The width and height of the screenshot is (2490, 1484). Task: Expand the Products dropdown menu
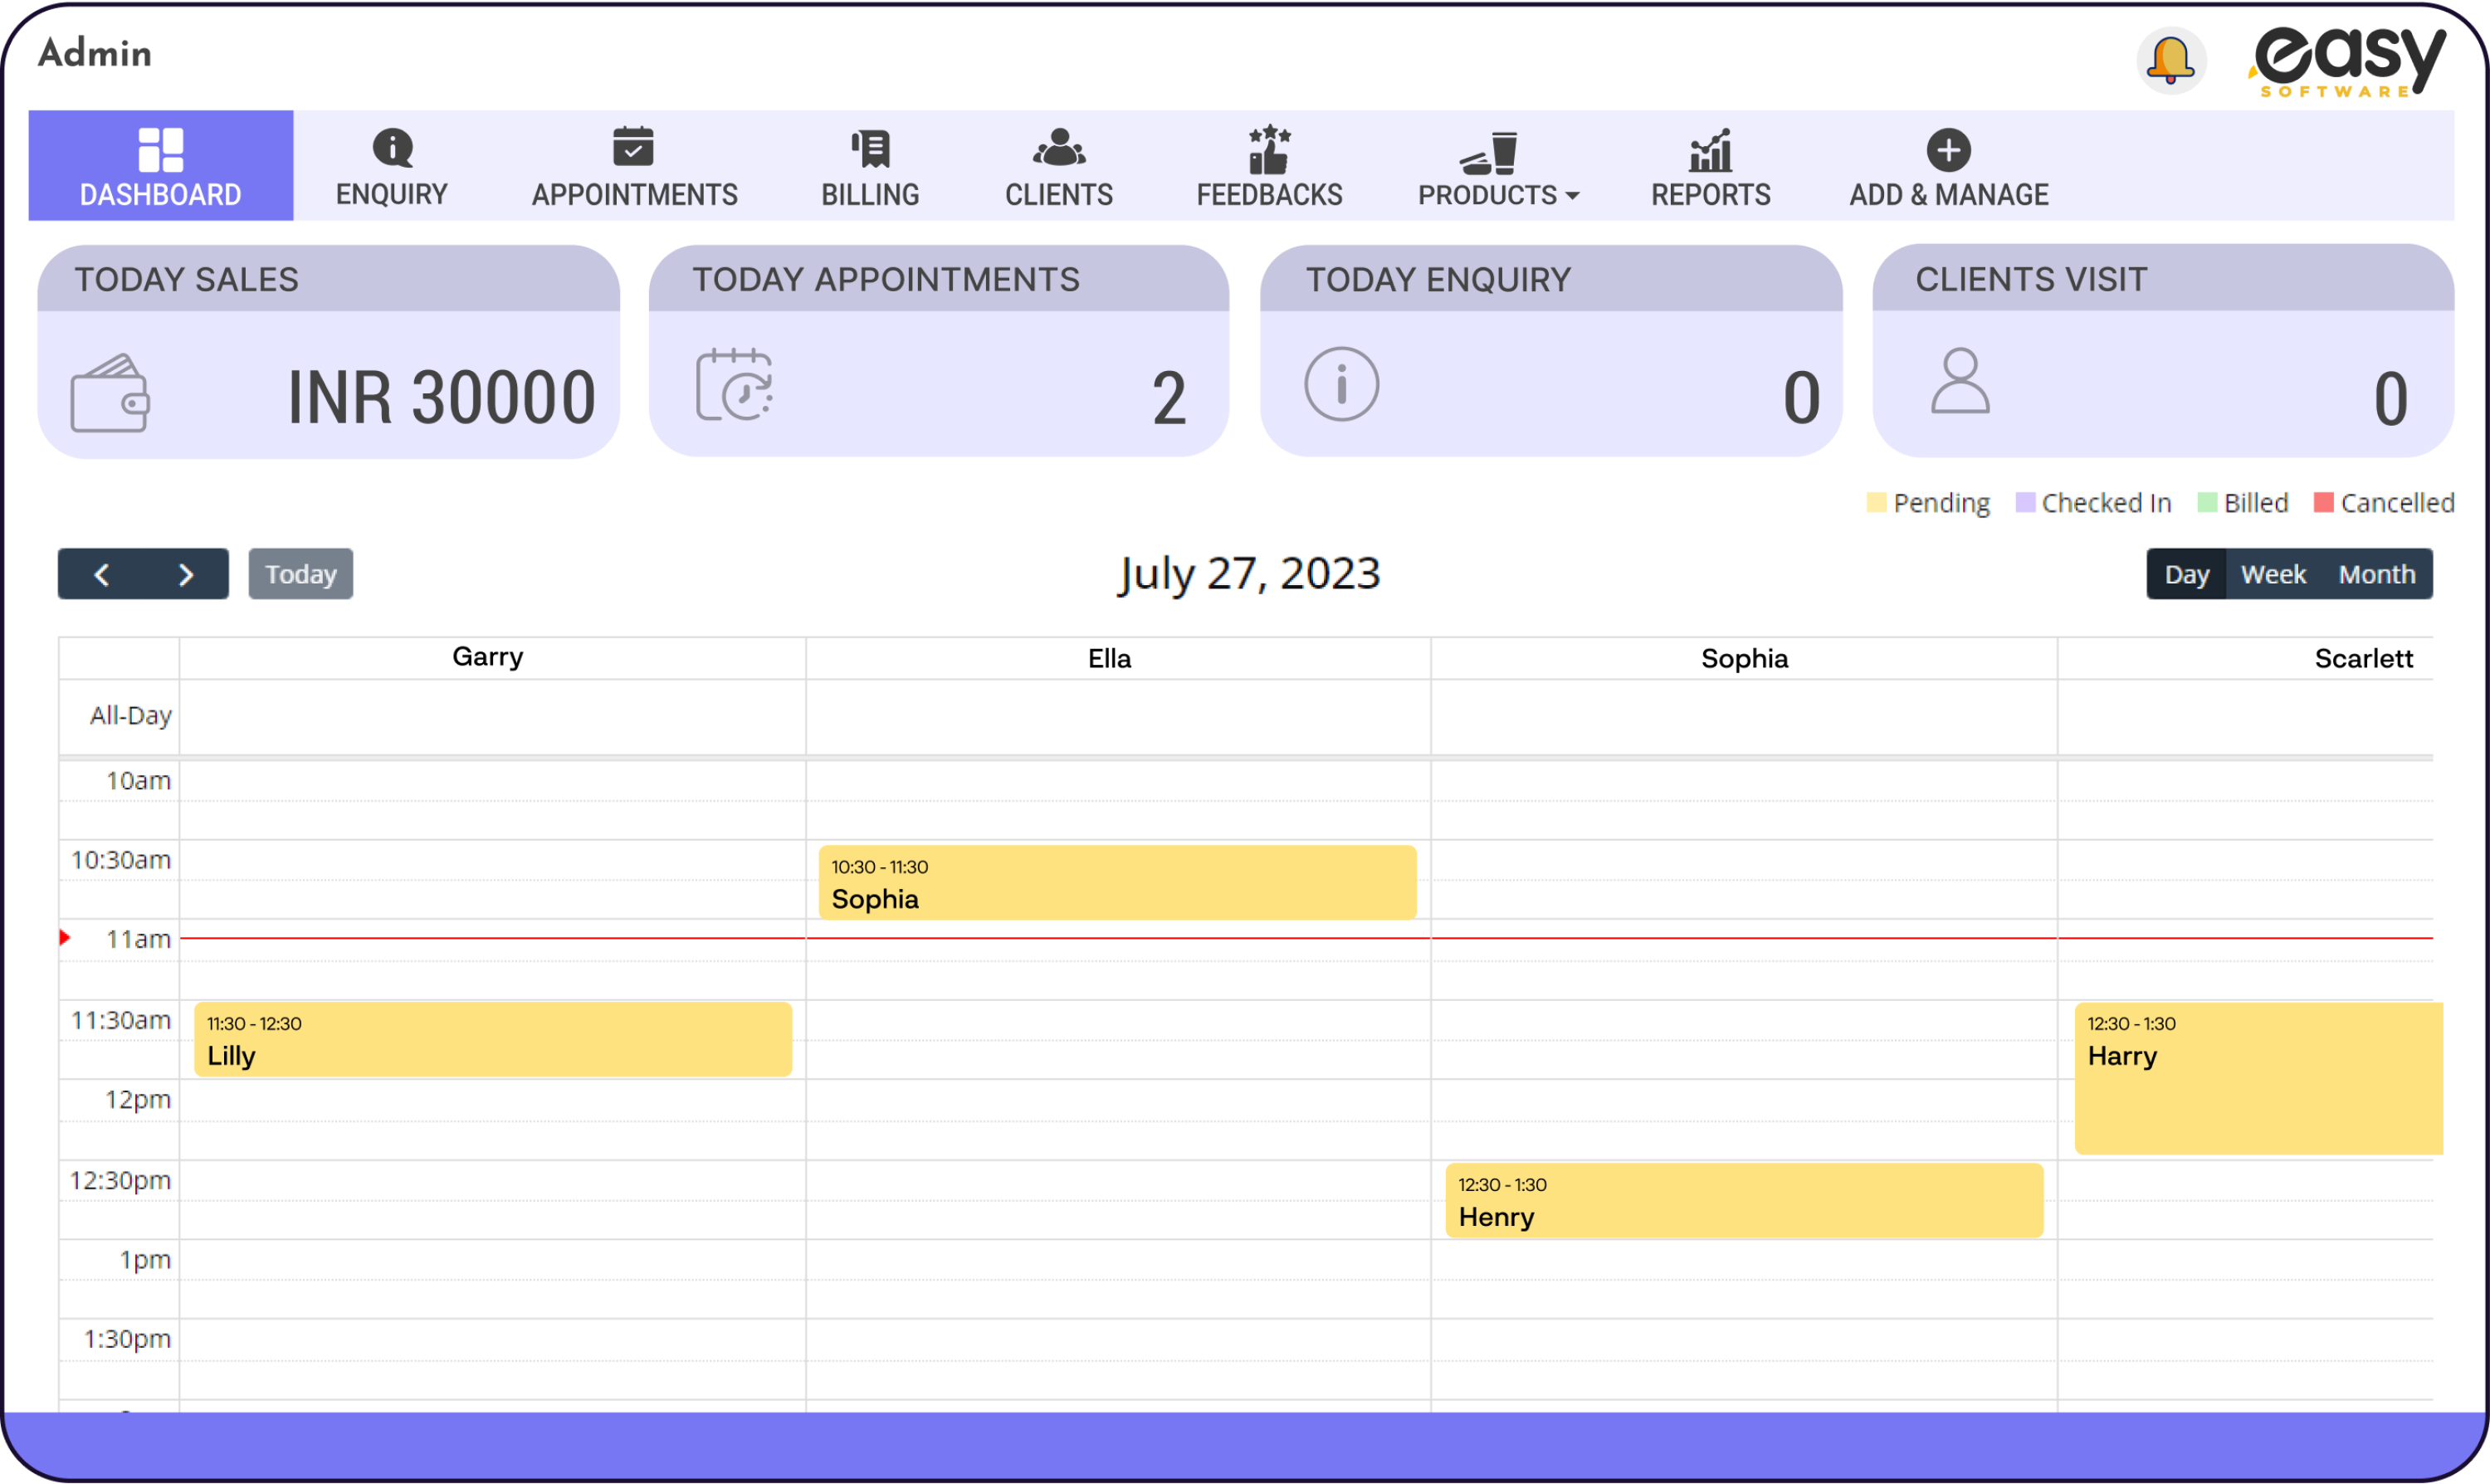(x=1496, y=168)
